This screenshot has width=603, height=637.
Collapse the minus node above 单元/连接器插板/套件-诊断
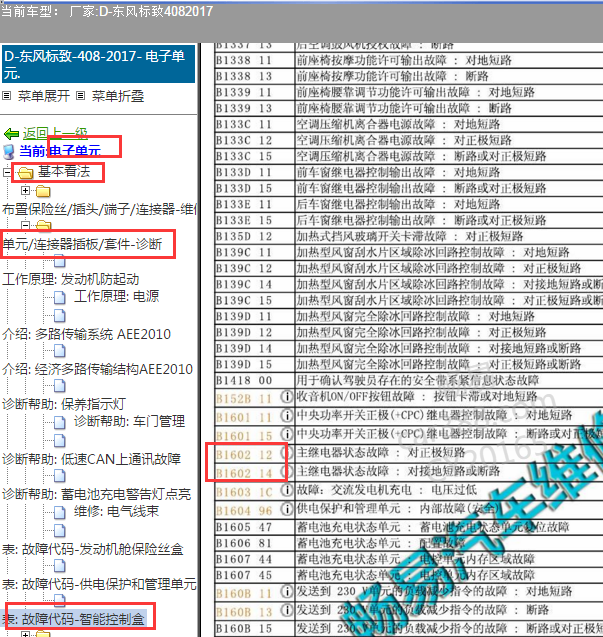[x=25, y=225]
